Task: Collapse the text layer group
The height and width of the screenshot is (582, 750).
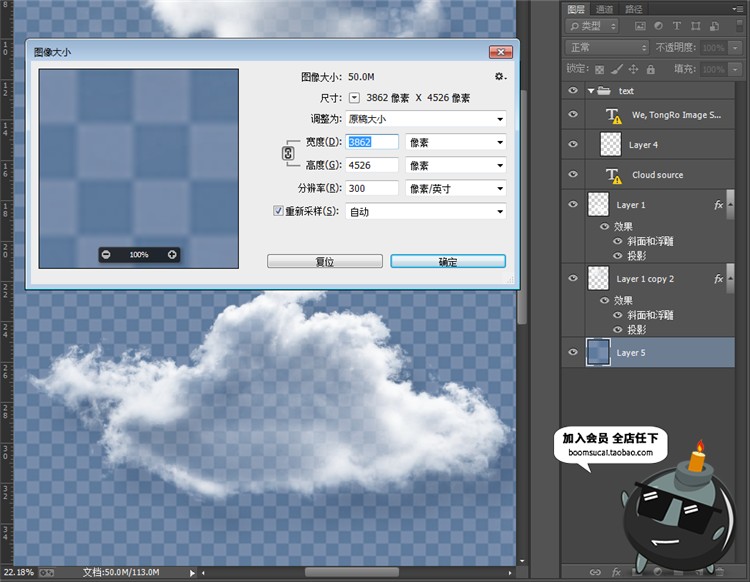Action: coord(591,90)
